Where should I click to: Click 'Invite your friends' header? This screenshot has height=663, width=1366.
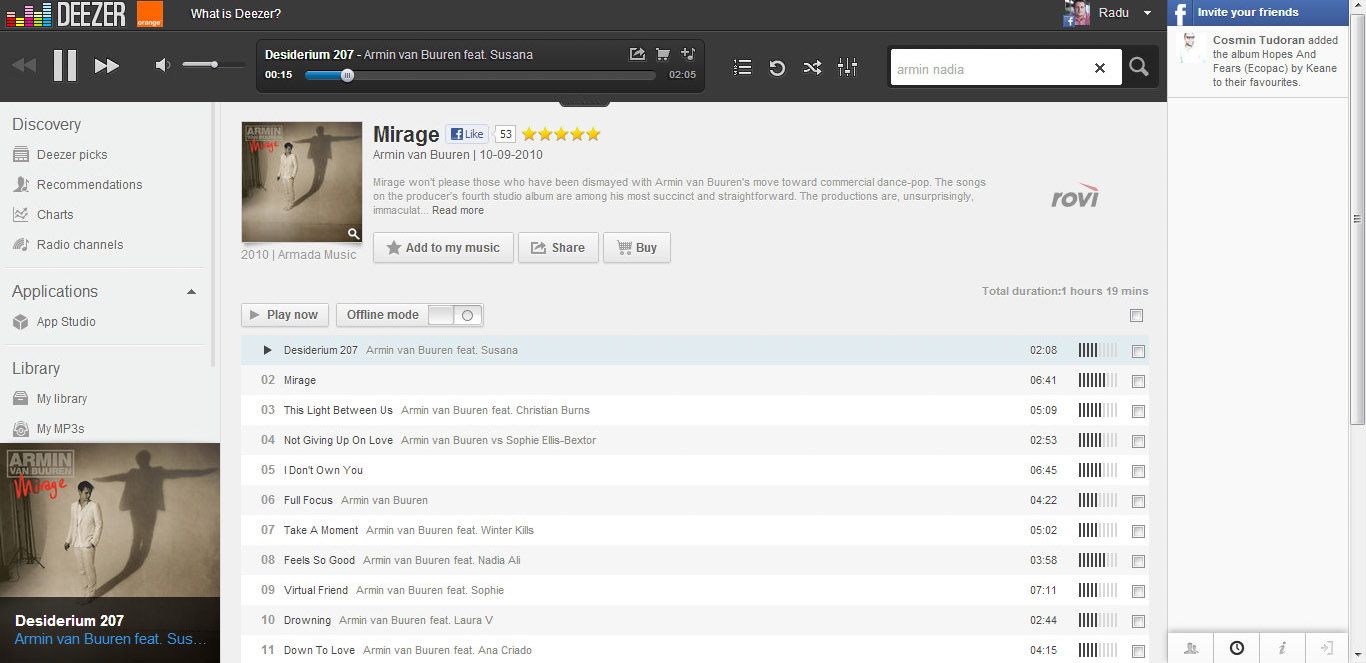(x=1248, y=13)
